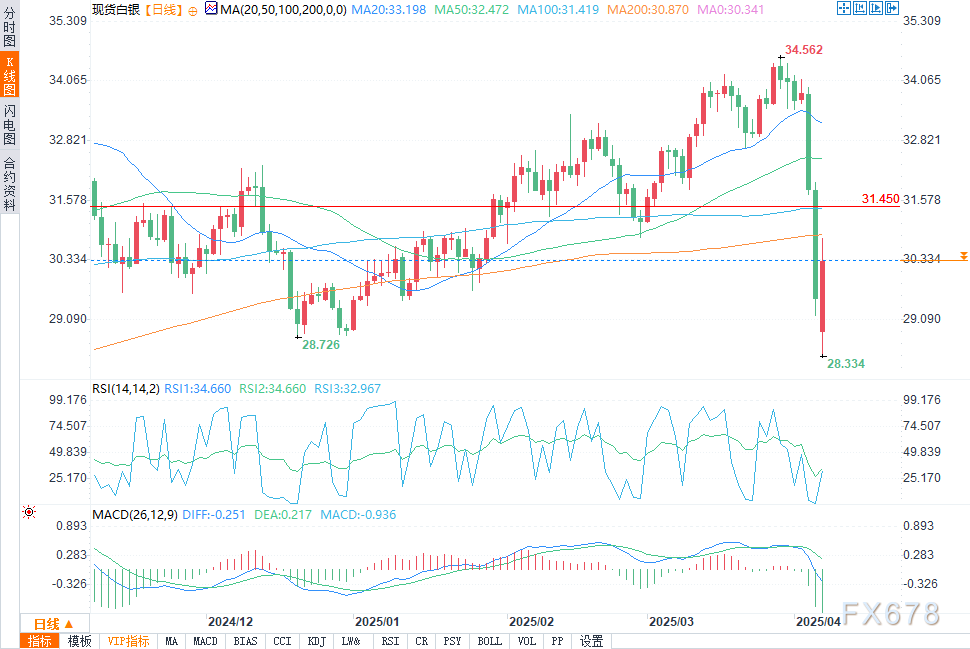This screenshot has width=970, height=649.
Task: Toggle the CCI indicator
Action: [x=282, y=641]
